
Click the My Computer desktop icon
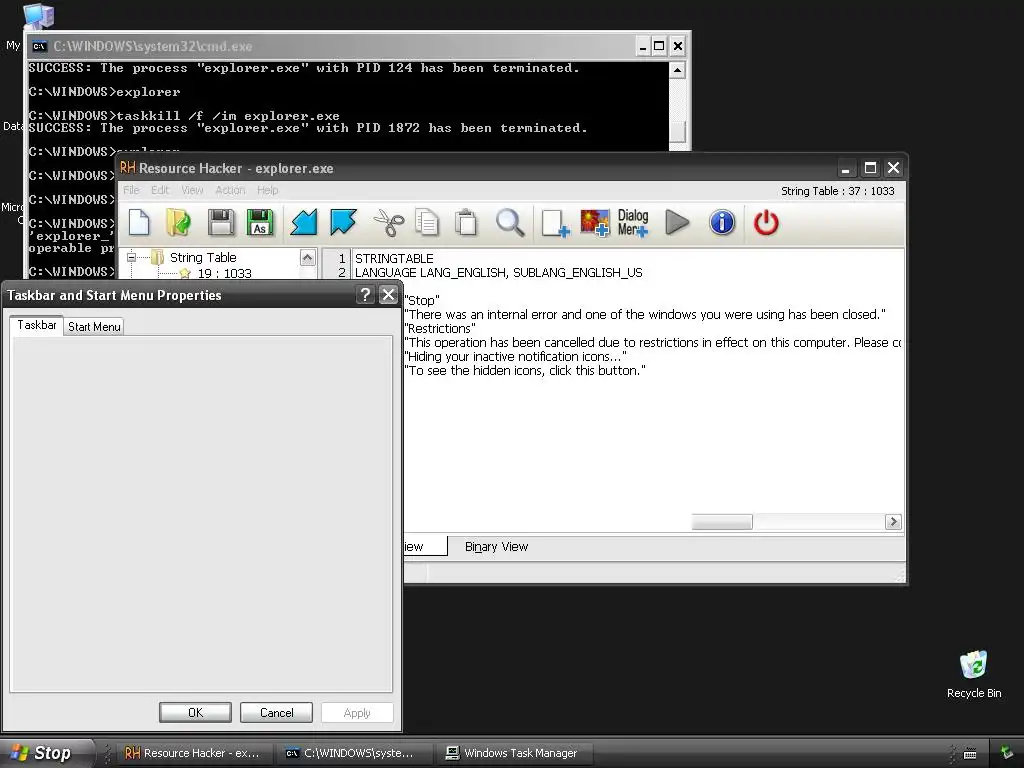(38, 16)
